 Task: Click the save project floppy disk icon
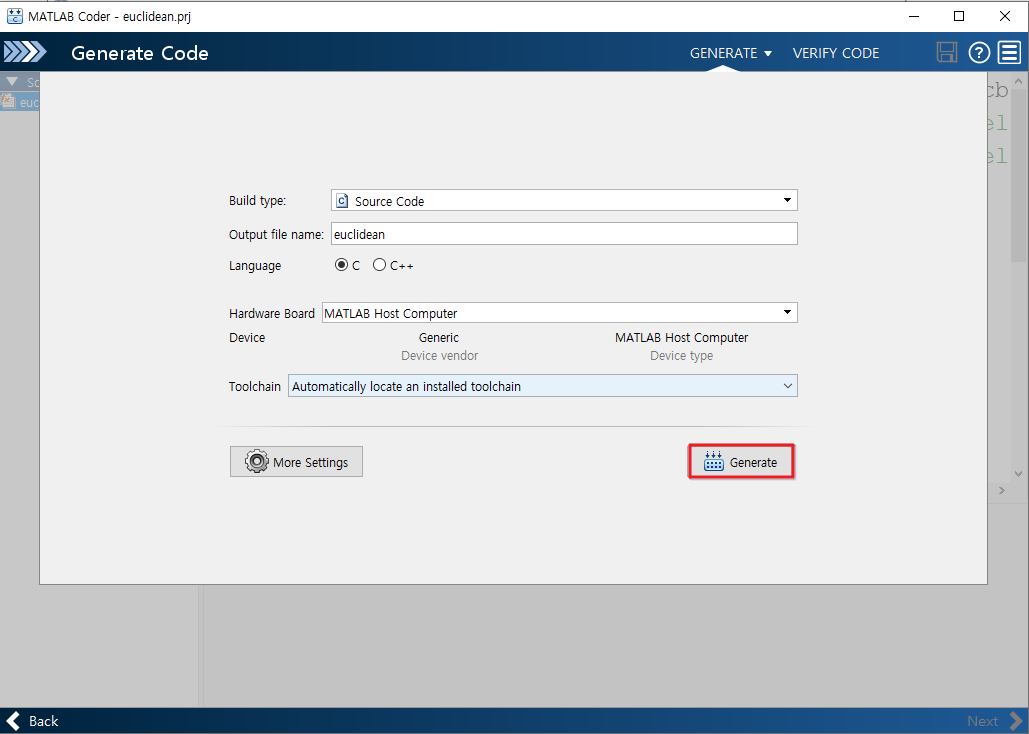(x=946, y=52)
